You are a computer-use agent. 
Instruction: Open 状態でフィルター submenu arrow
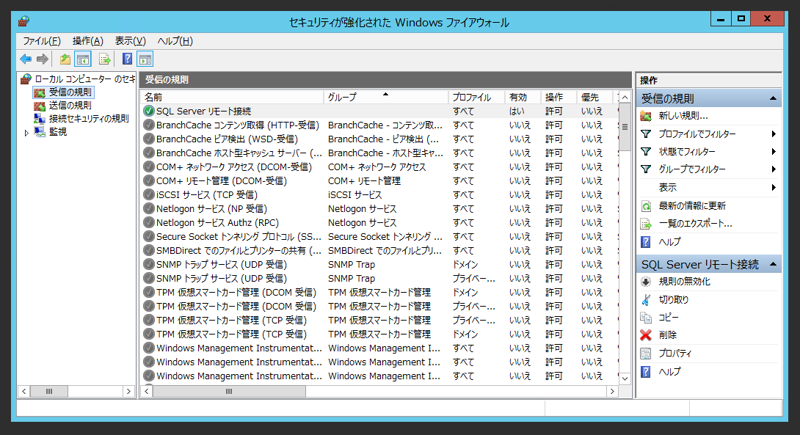point(773,151)
